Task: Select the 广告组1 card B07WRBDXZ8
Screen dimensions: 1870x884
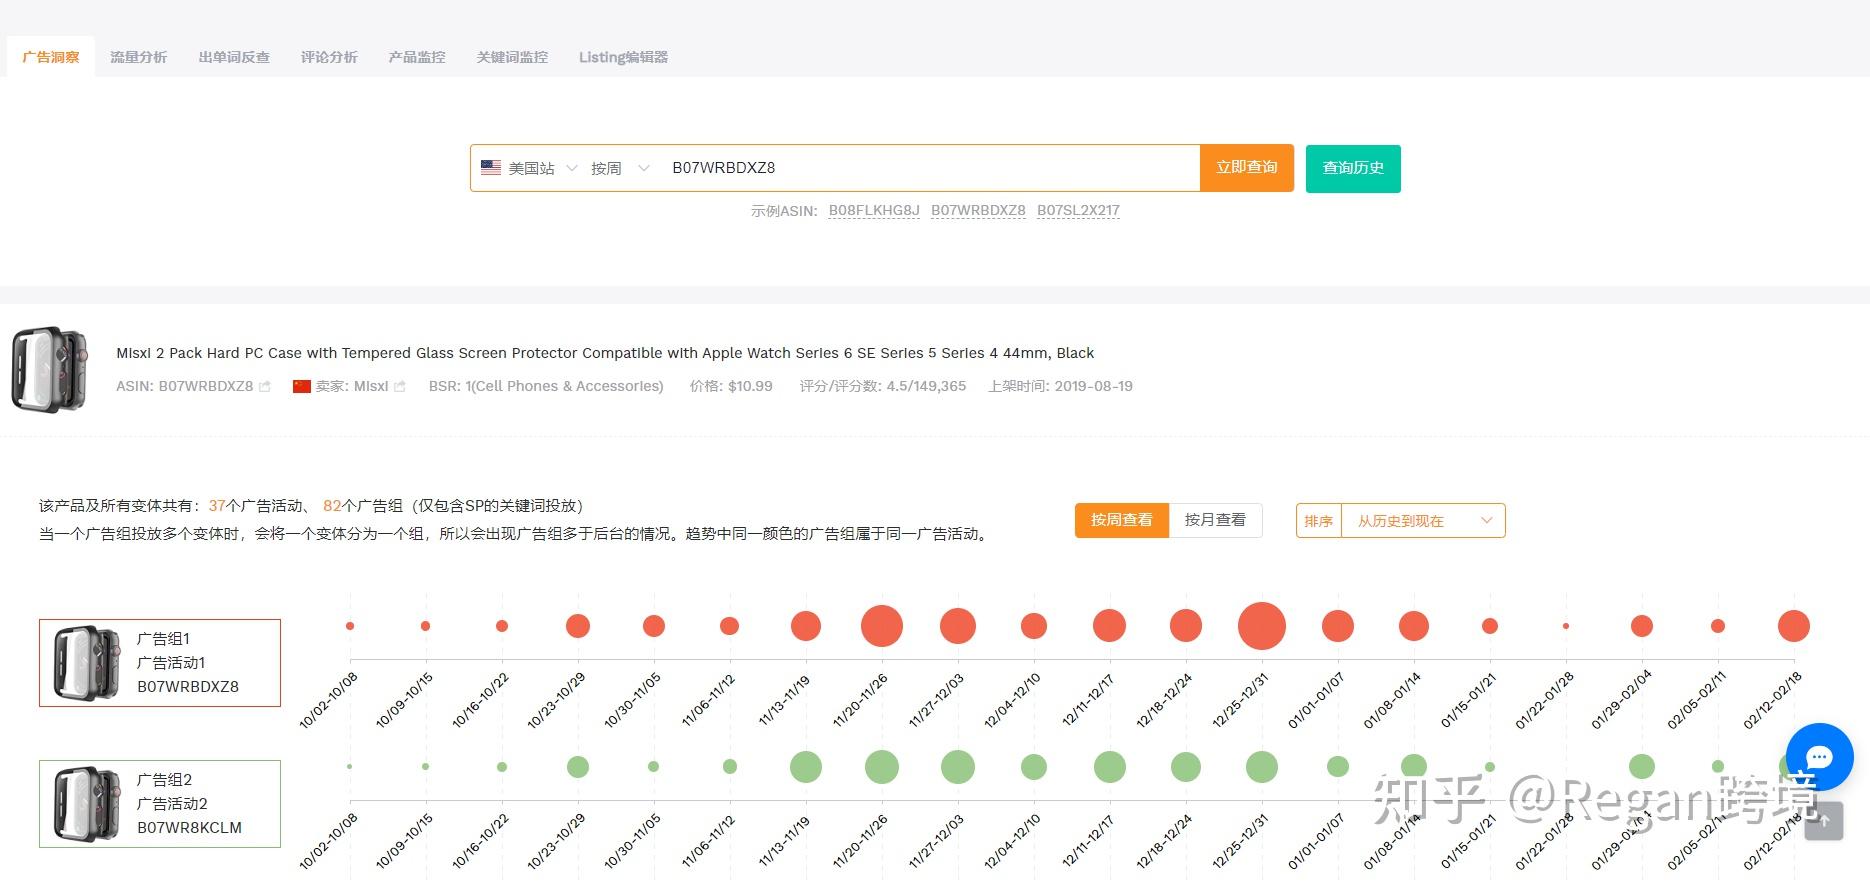Action: (x=160, y=663)
